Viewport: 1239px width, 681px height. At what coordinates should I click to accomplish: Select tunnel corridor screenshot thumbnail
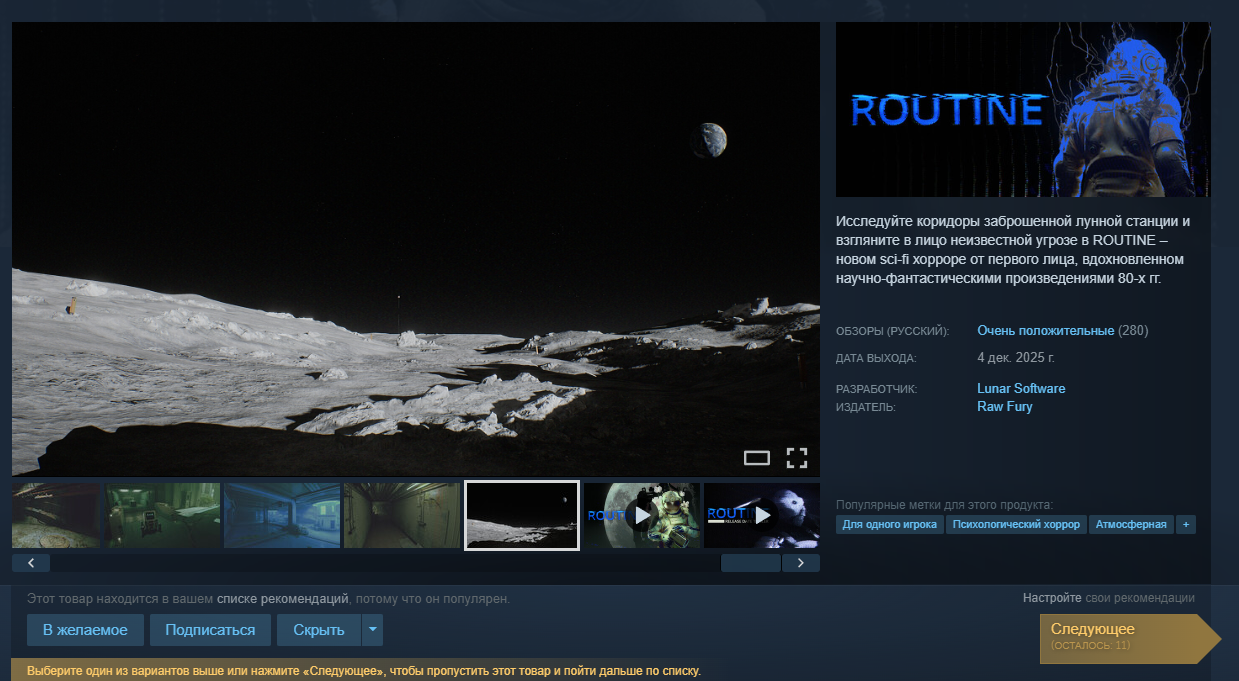[402, 516]
